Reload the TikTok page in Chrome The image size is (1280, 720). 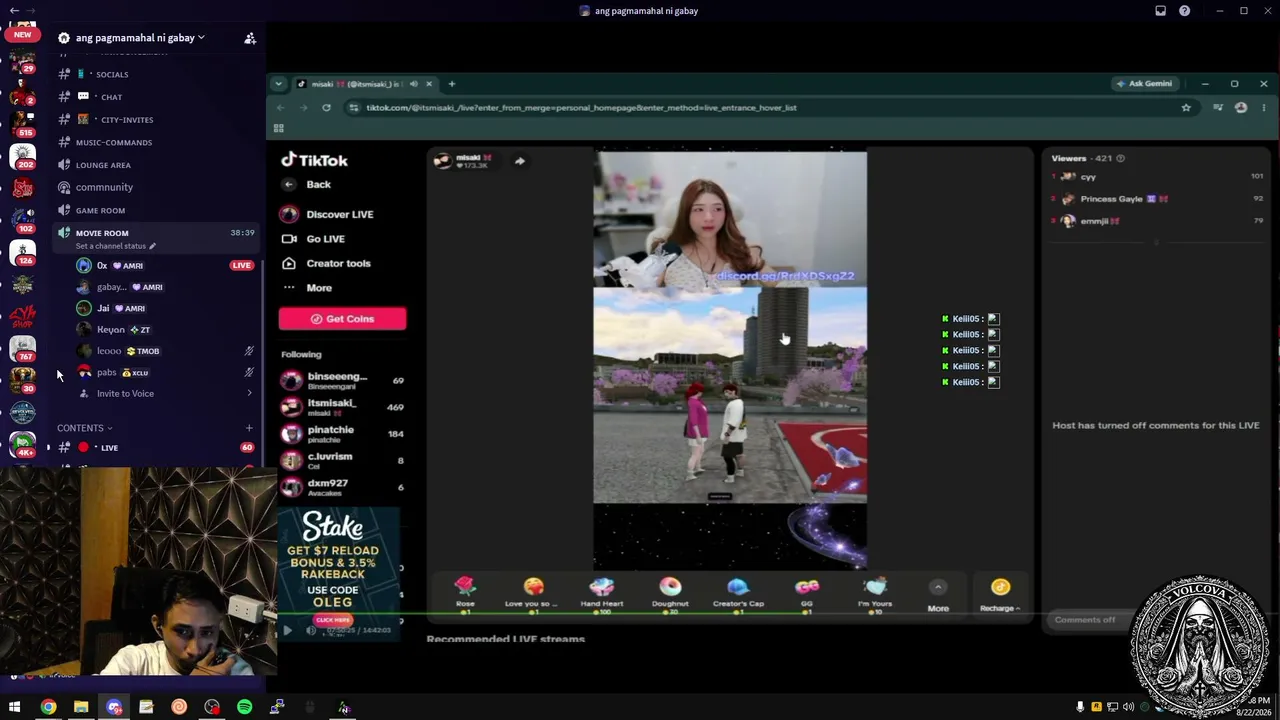(326, 107)
